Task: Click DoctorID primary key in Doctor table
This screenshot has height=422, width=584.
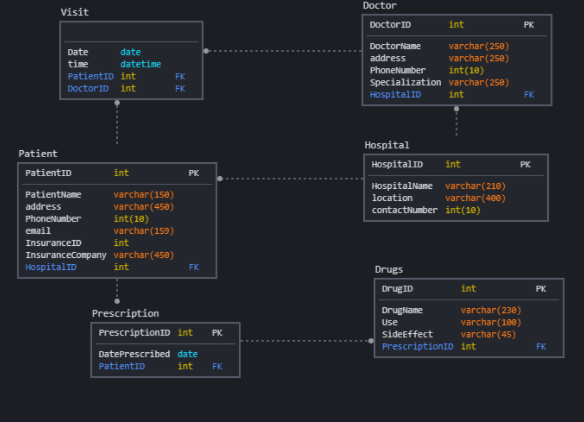Action: pyautogui.click(x=390, y=25)
